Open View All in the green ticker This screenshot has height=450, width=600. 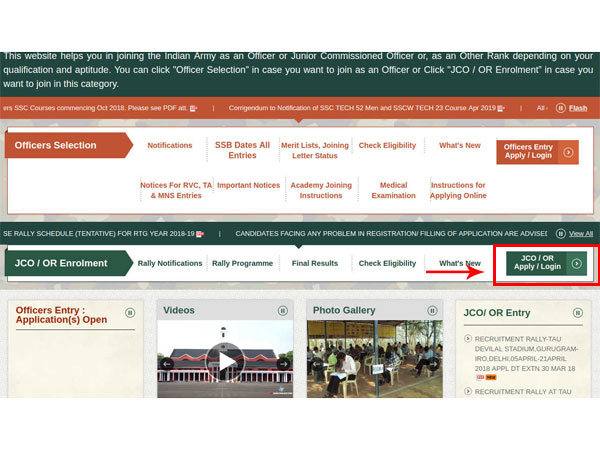pyautogui.click(x=580, y=233)
